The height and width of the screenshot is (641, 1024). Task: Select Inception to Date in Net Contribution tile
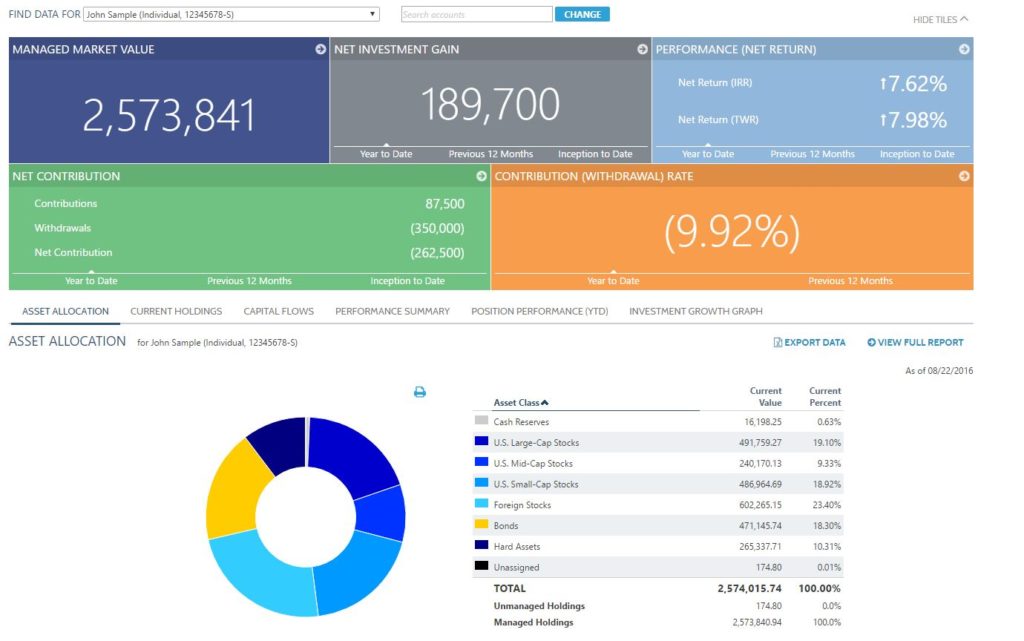[408, 281]
